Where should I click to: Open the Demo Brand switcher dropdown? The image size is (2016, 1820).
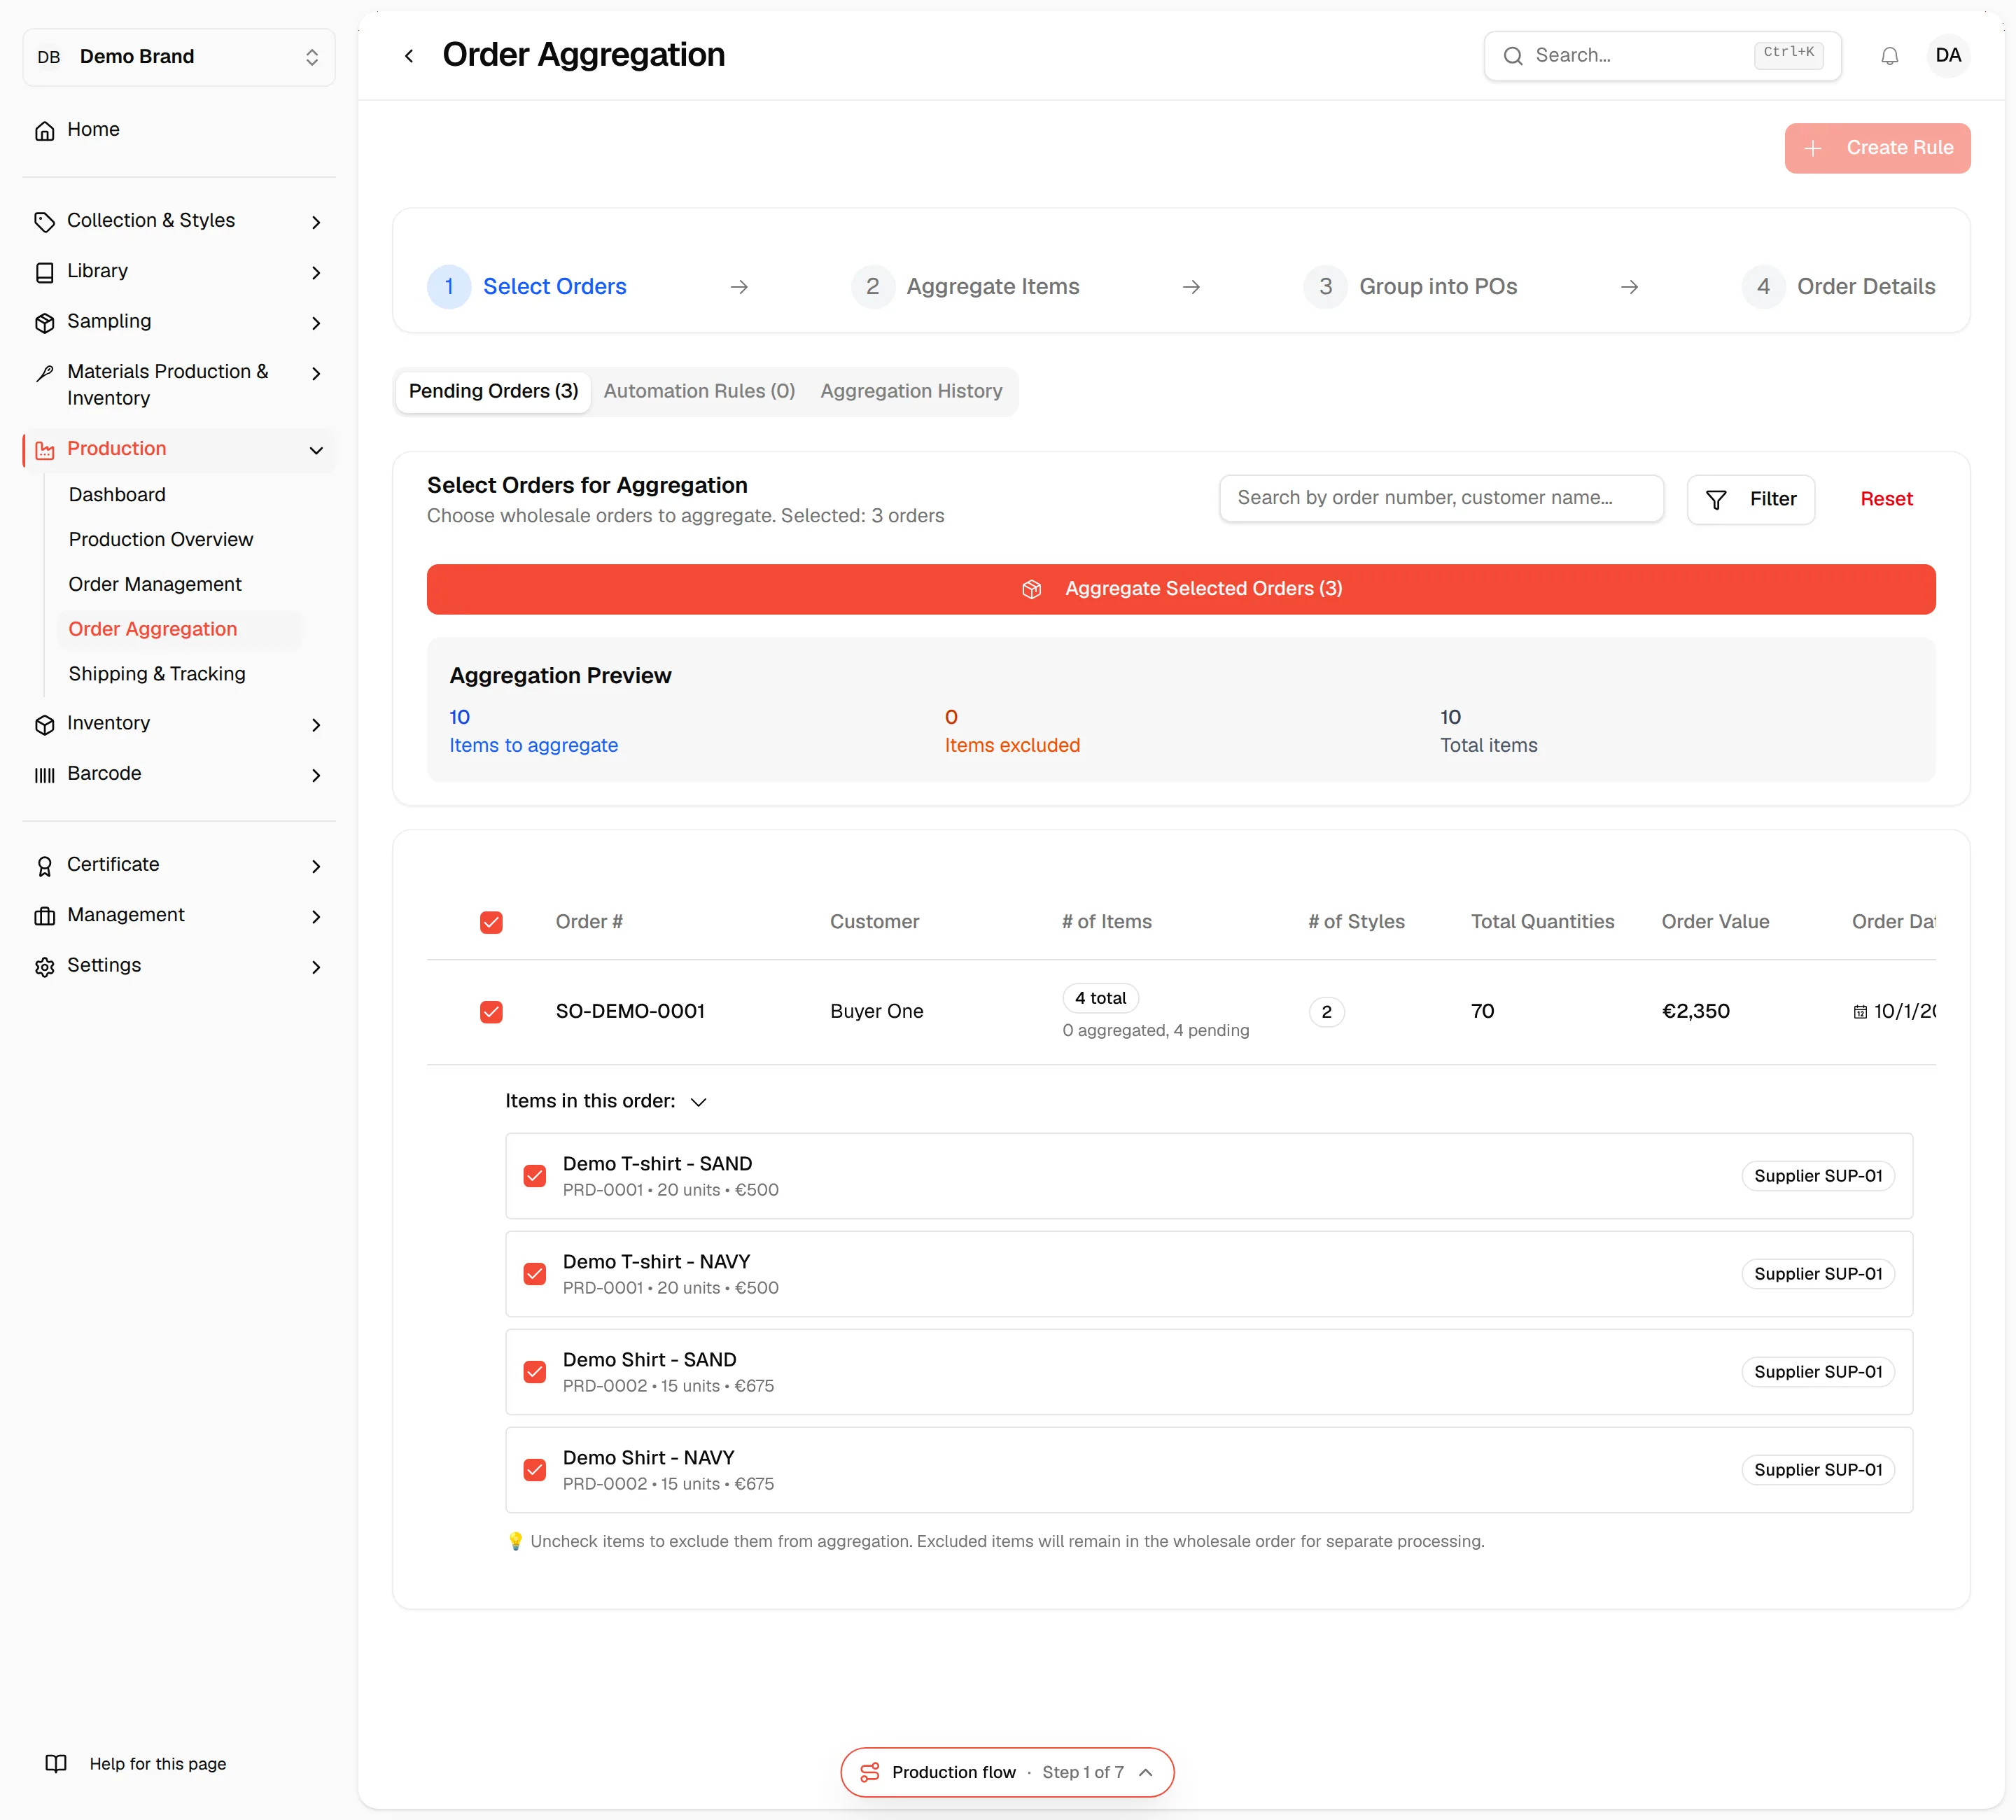[179, 57]
